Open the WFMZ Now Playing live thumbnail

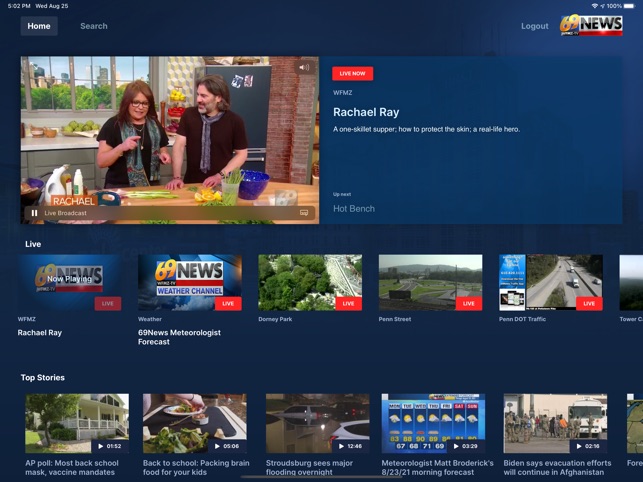69,282
